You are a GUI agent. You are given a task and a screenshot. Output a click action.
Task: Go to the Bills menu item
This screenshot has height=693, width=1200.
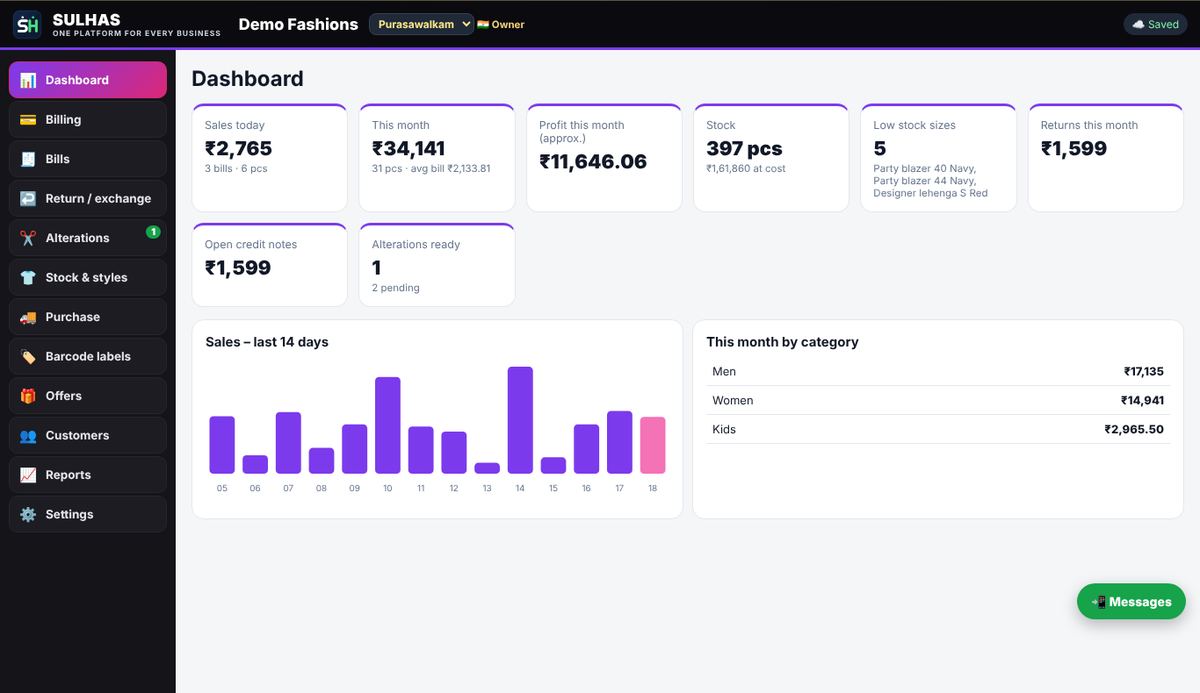(88, 159)
